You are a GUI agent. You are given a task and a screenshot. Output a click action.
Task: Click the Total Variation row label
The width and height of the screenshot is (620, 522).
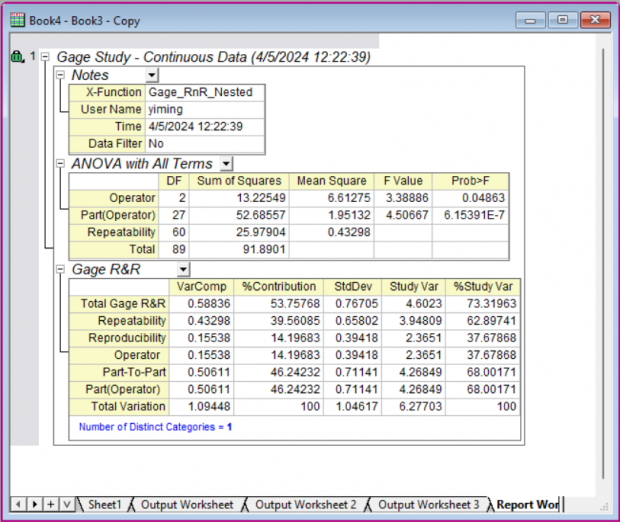point(119,406)
